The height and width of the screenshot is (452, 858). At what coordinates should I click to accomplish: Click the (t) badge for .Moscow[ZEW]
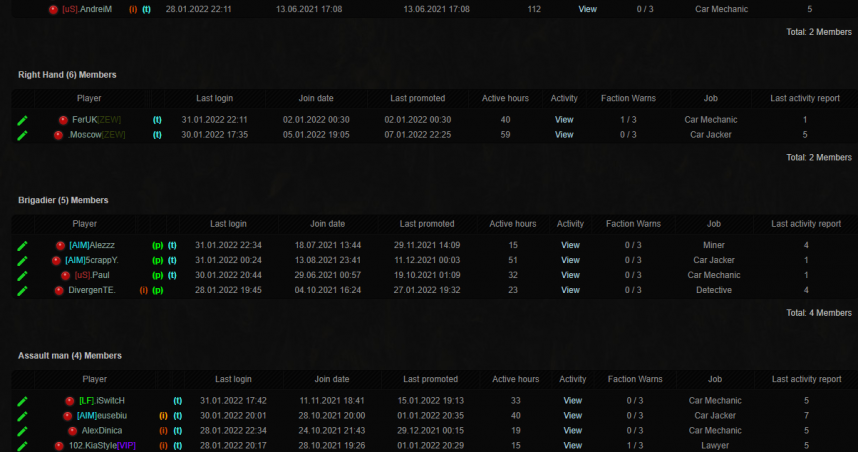157,135
